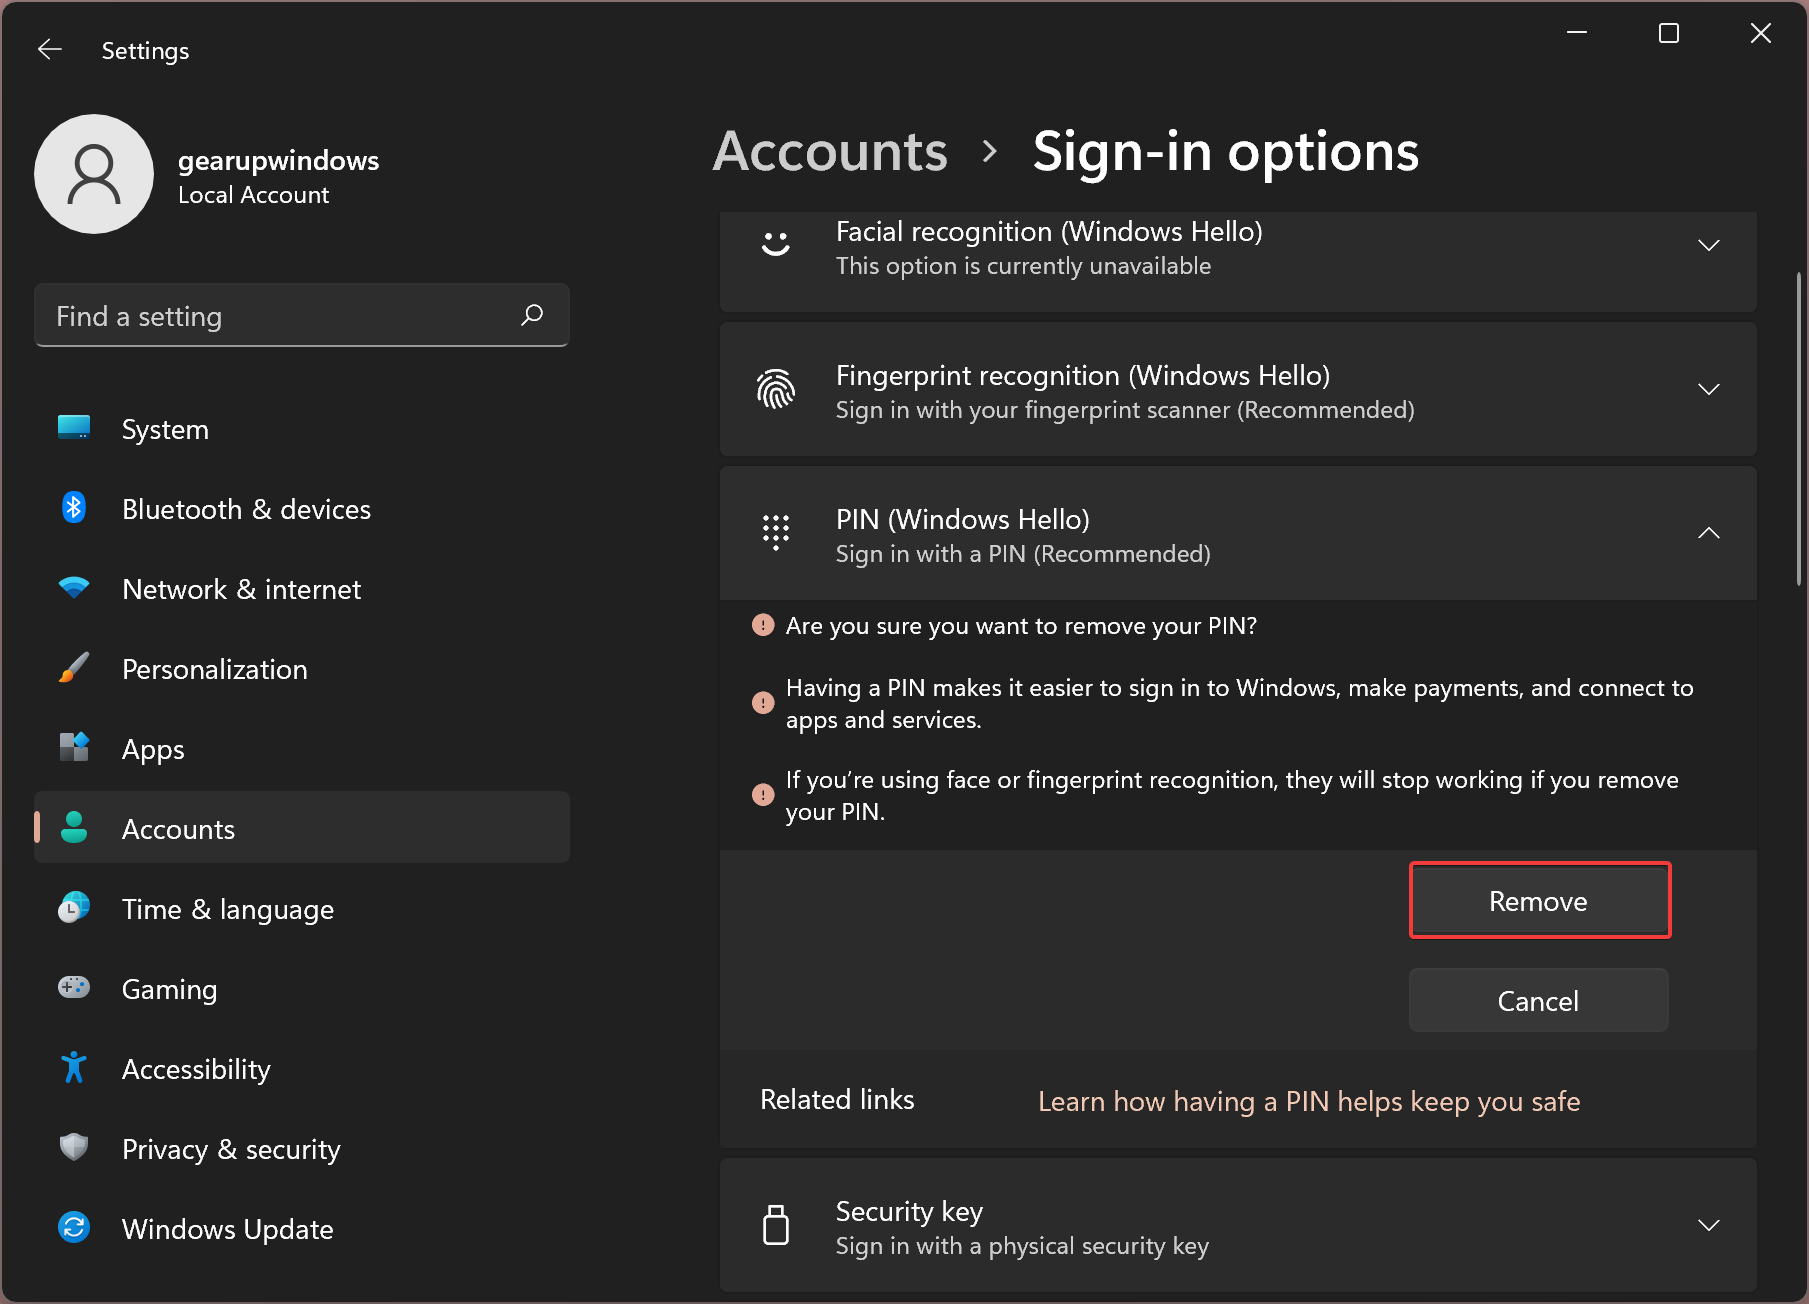Click the Security key USB icon
The height and width of the screenshot is (1304, 1809).
tap(776, 1225)
